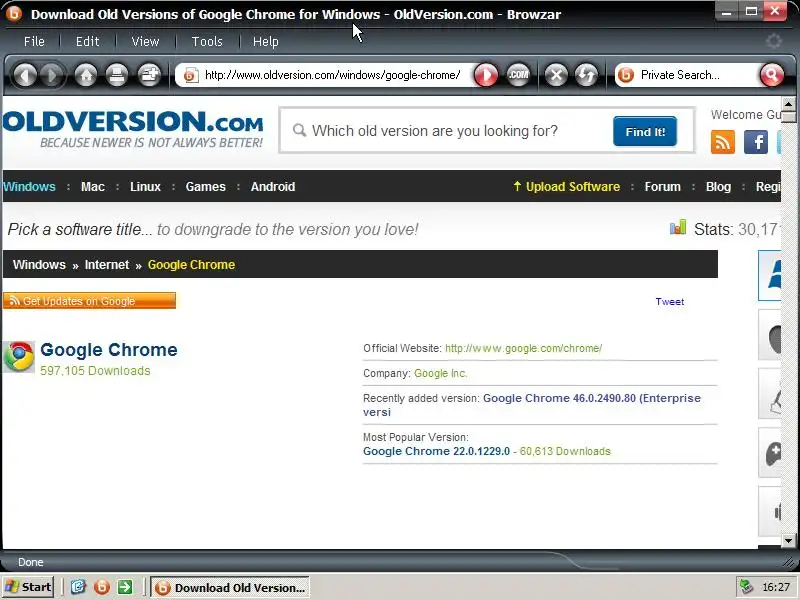The image size is (800, 600).
Task: Open the Forum link
Action: [663, 187]
